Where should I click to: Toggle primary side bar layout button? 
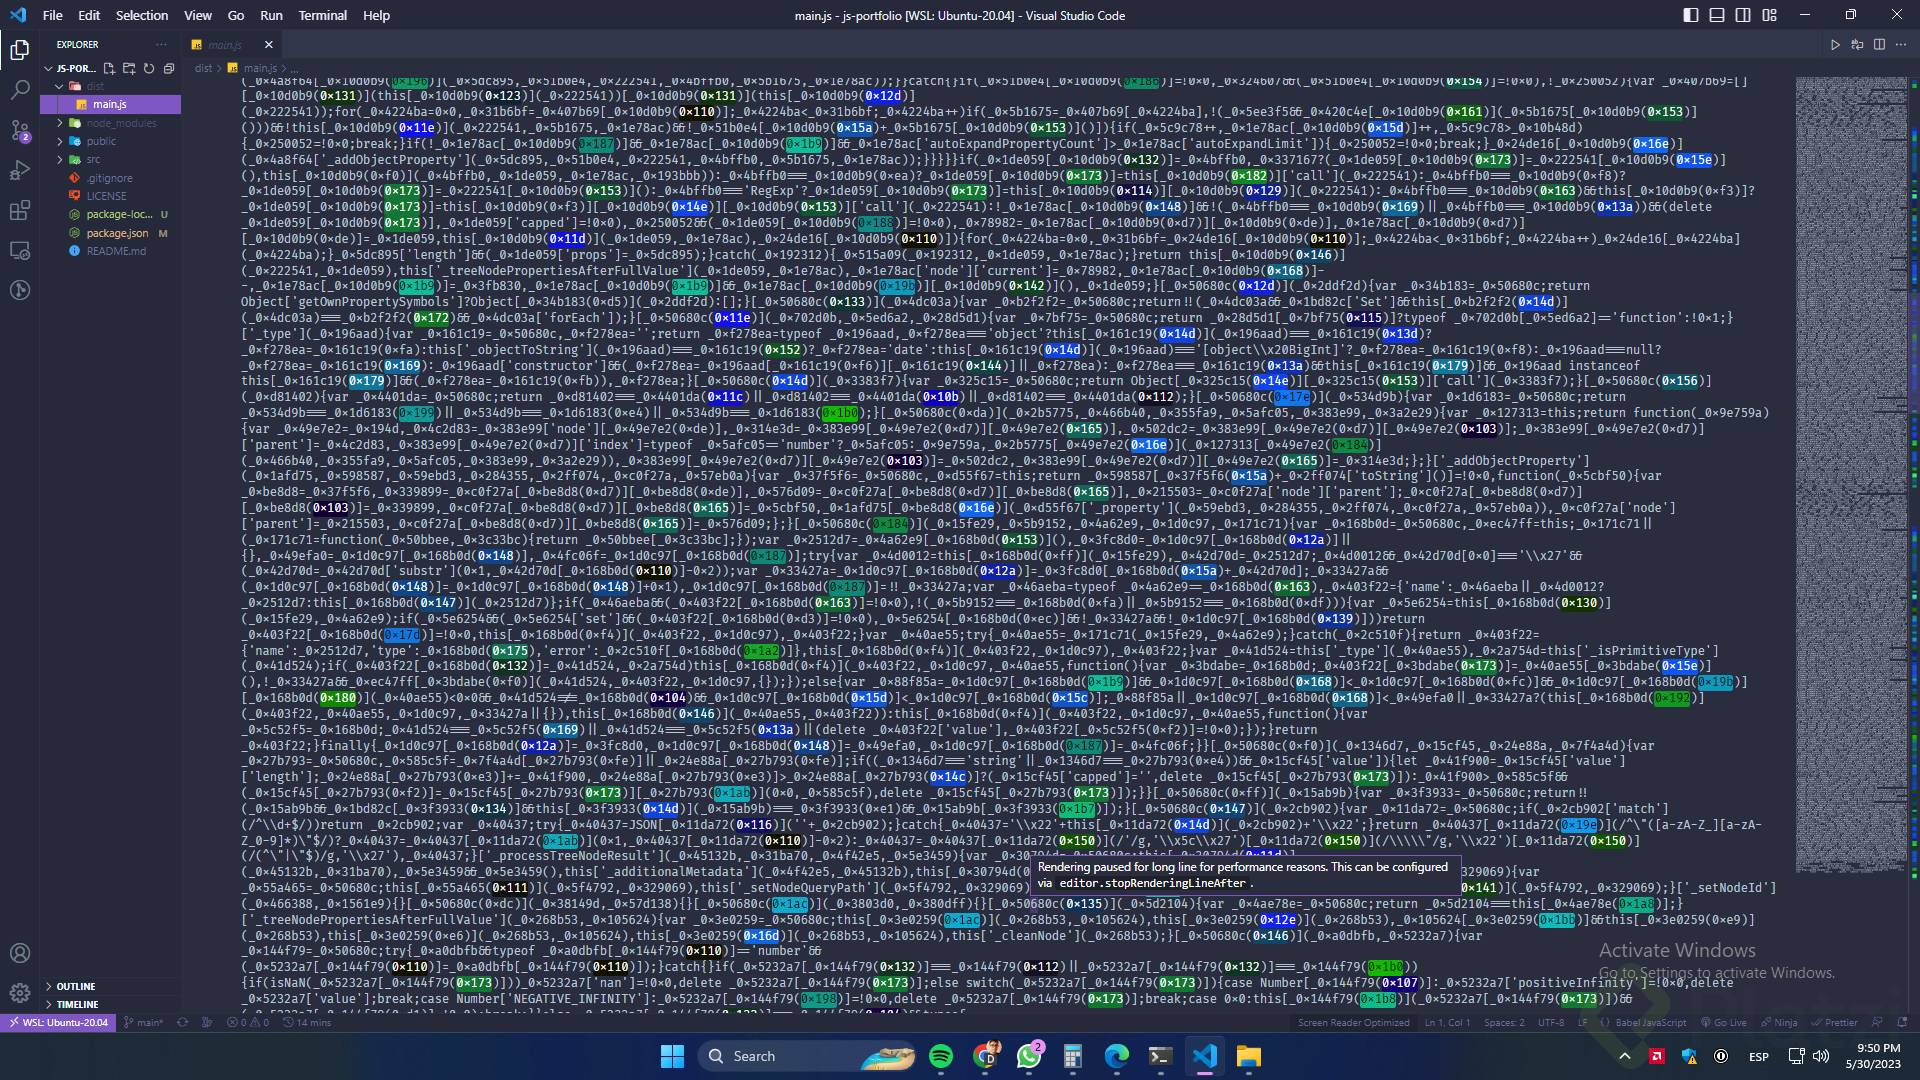coord(1690,15)
